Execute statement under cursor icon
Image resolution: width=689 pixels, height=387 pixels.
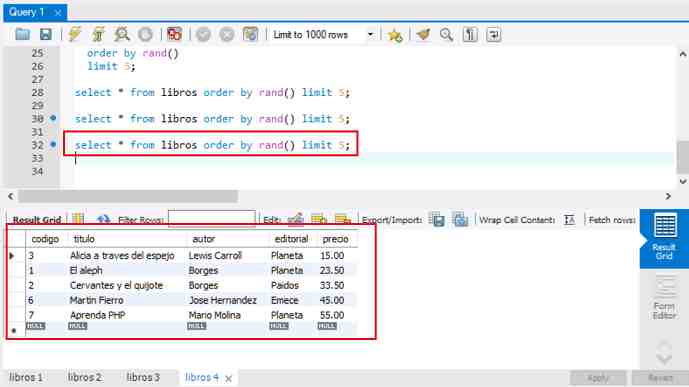tap(98, 34)
